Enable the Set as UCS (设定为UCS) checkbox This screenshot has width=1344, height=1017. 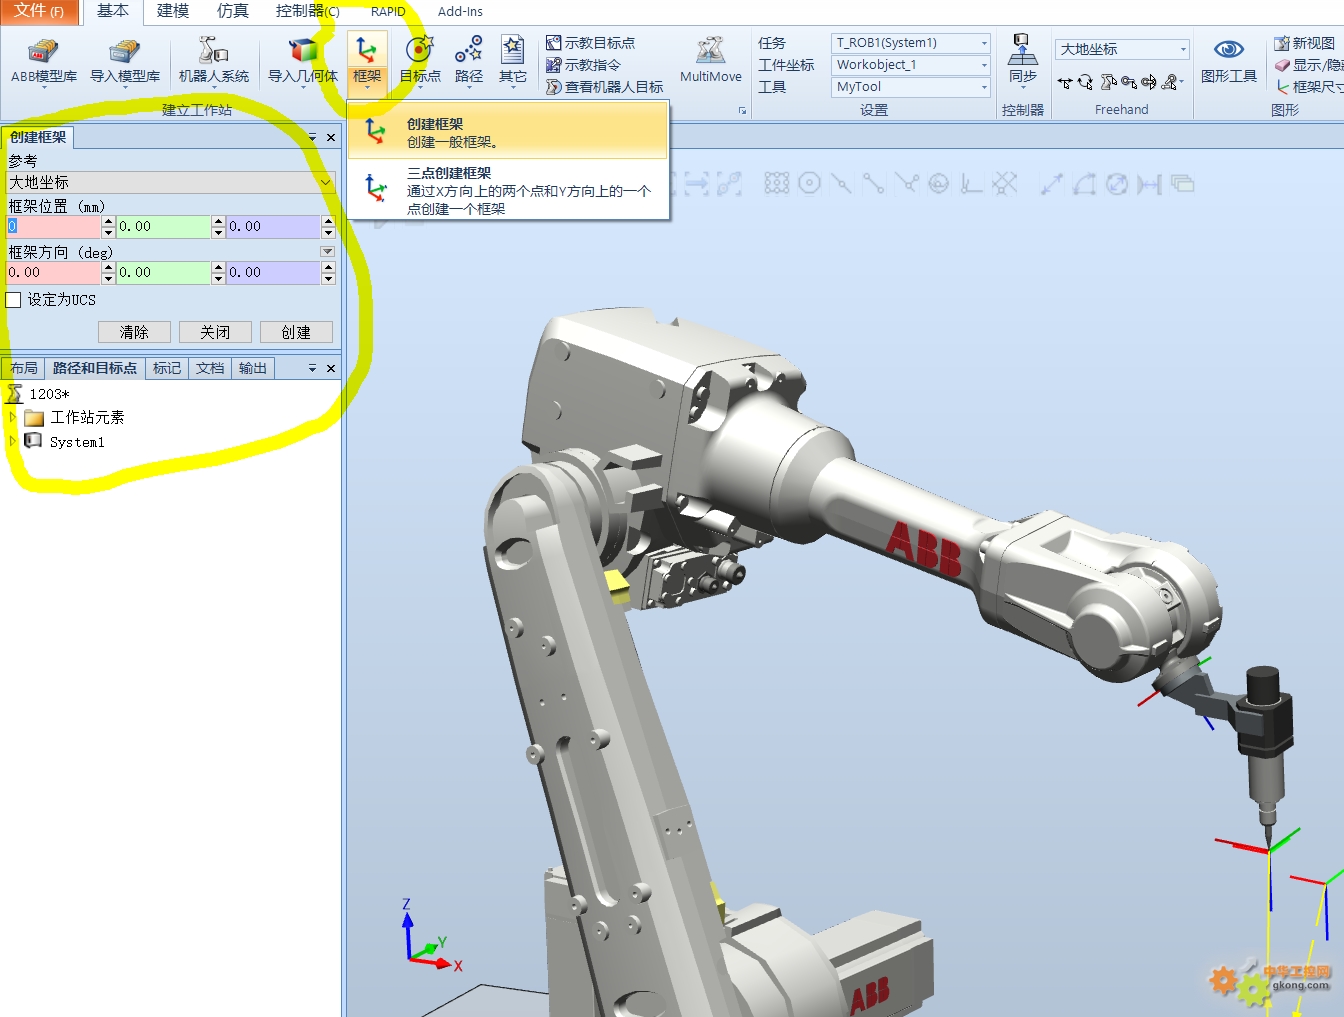tap(13, 300)
